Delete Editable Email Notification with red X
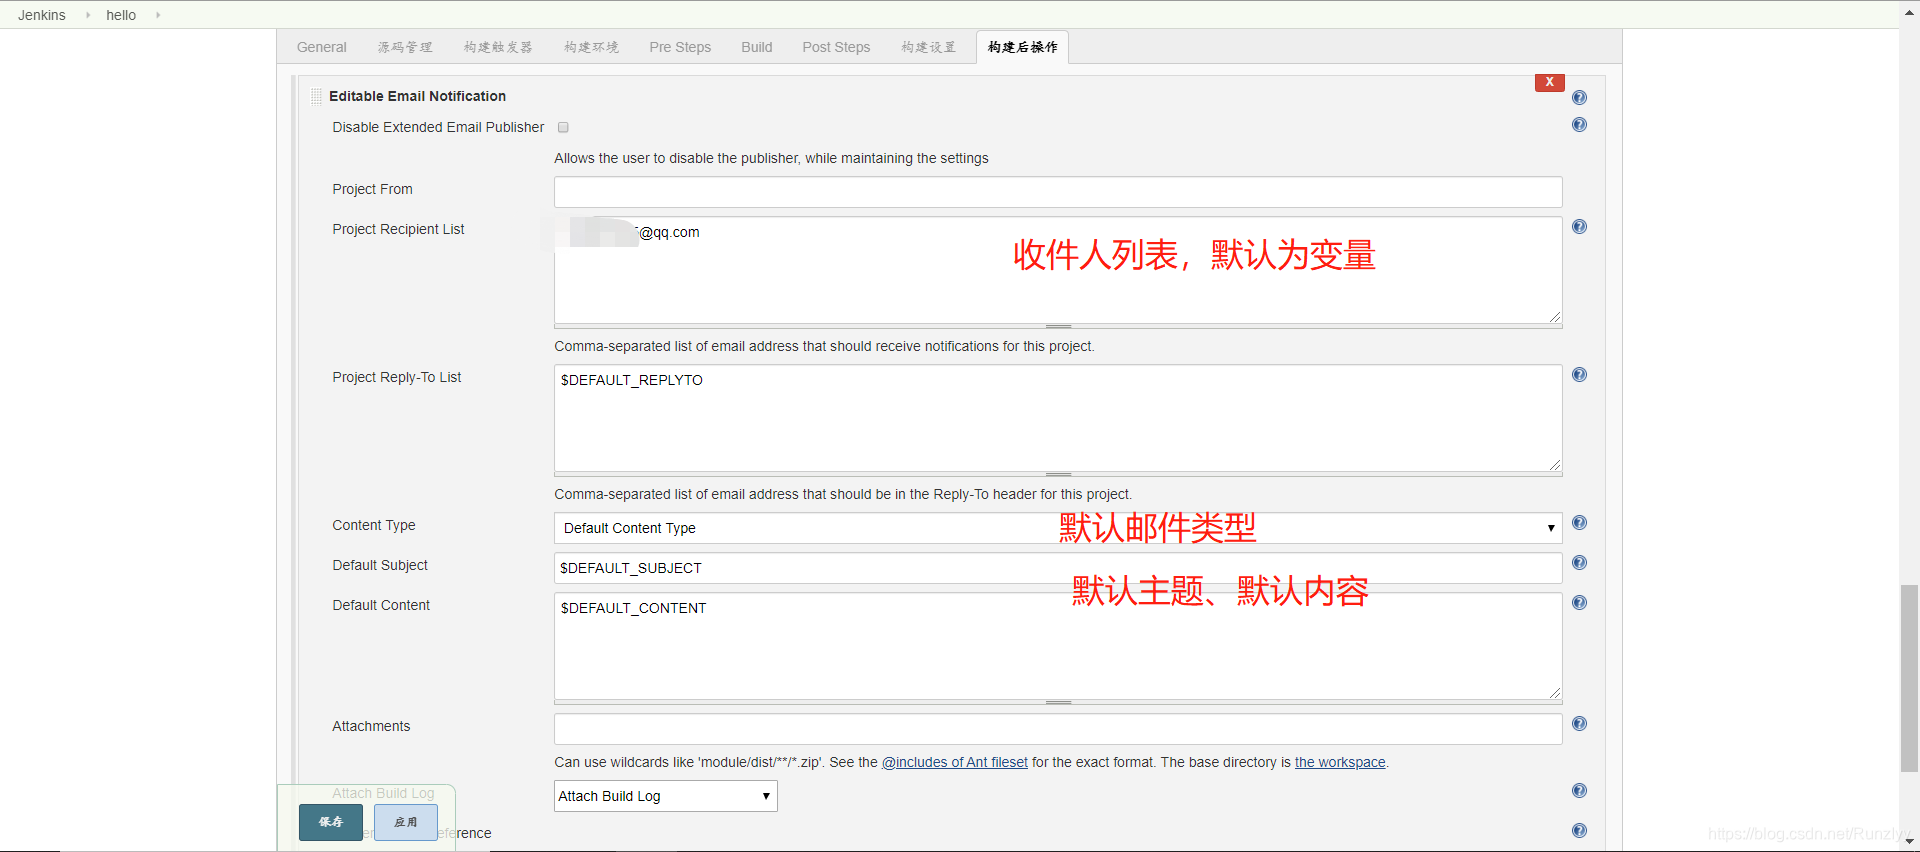 (1549, 82)
